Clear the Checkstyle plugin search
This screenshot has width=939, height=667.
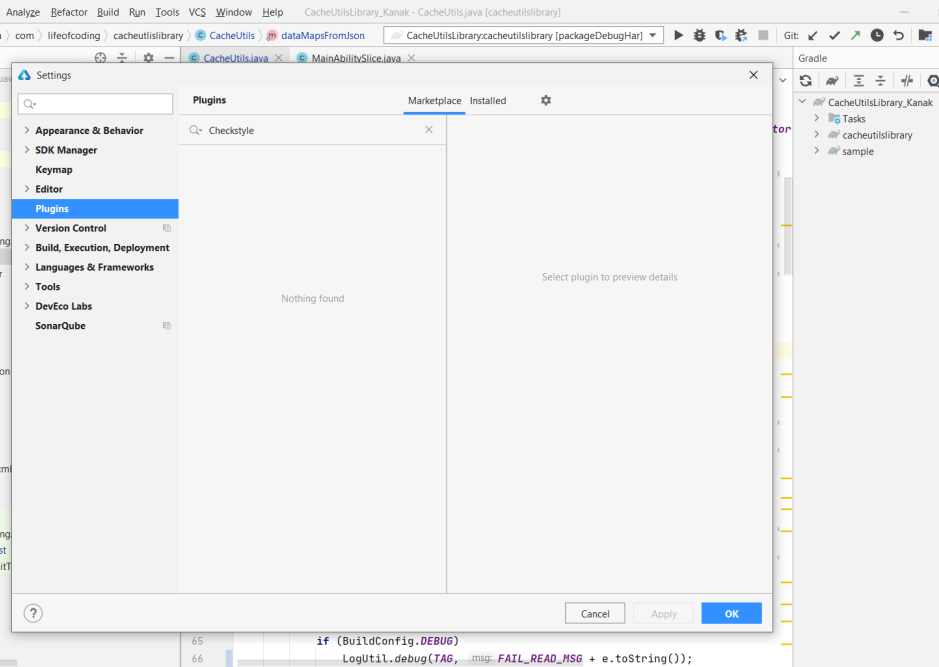(x=429, y=129)
